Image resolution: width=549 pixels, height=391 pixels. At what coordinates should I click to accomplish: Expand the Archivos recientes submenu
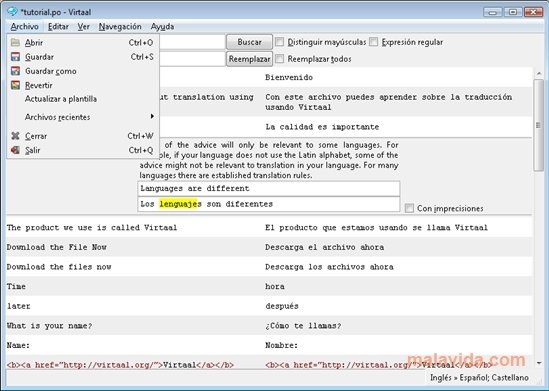[83, 117]
